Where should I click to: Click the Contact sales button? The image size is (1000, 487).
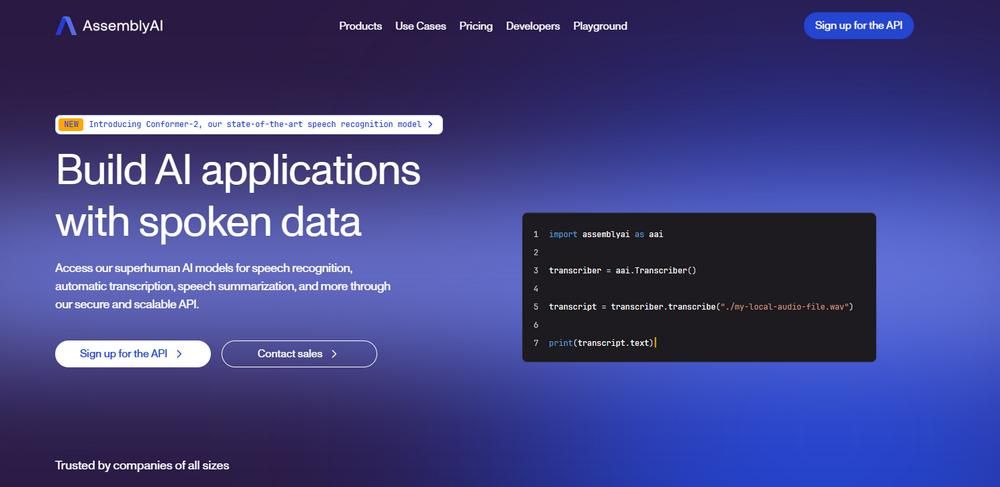(299, 354)
